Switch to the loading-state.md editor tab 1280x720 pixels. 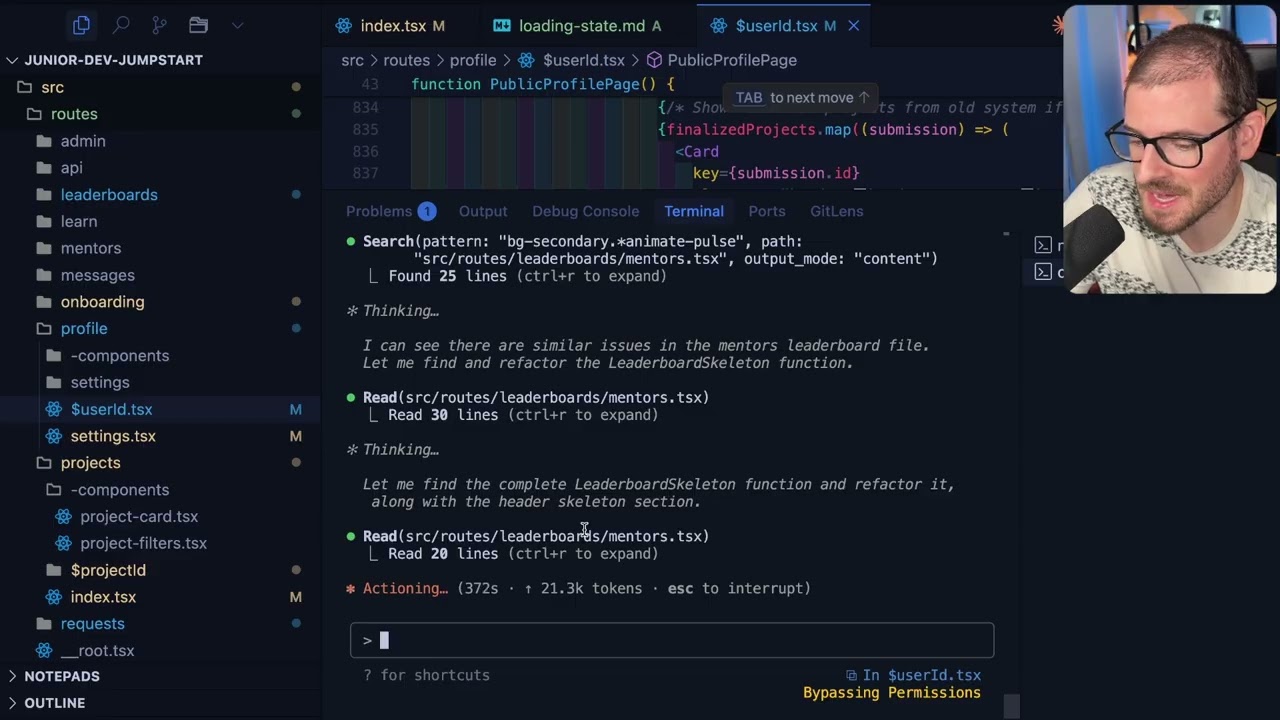tap(581, 26)
